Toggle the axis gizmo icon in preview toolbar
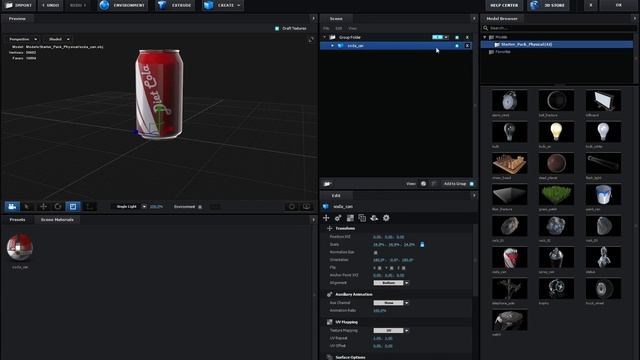Viewport: 640px width, 360px height. [x=89, y=207]
